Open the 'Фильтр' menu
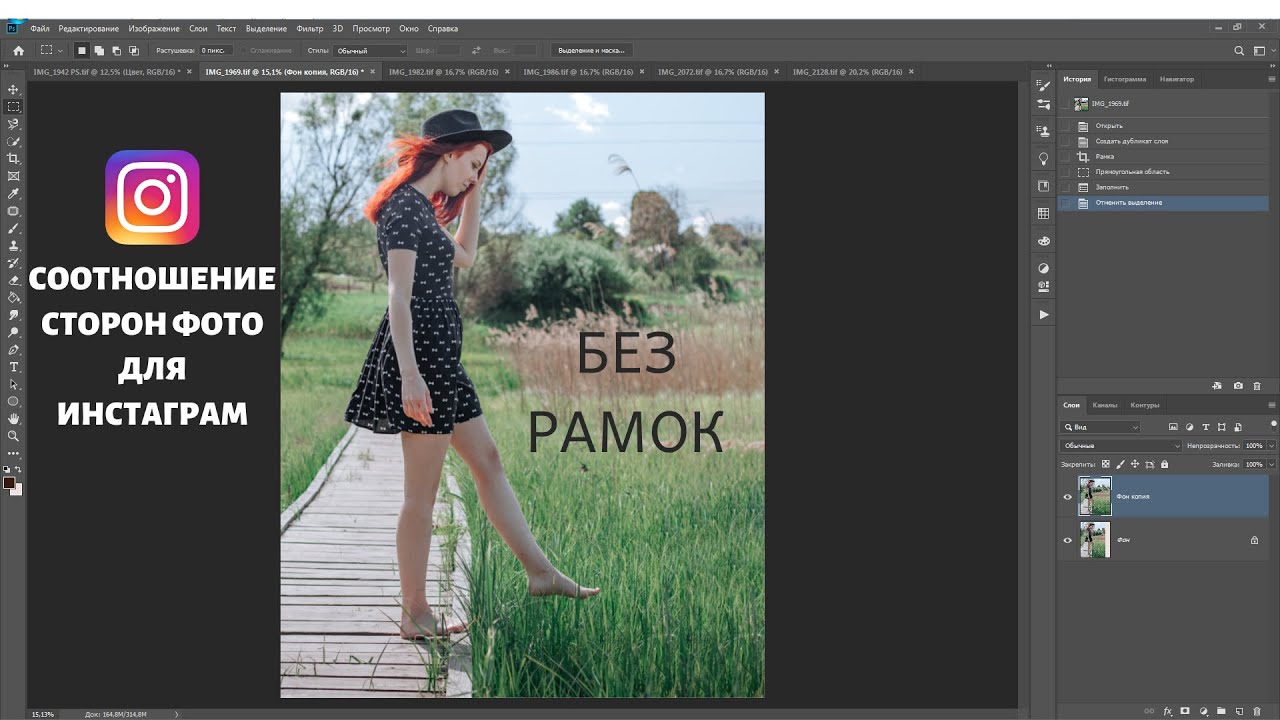Screen dimensions: 1280x720 pos(310,29)
